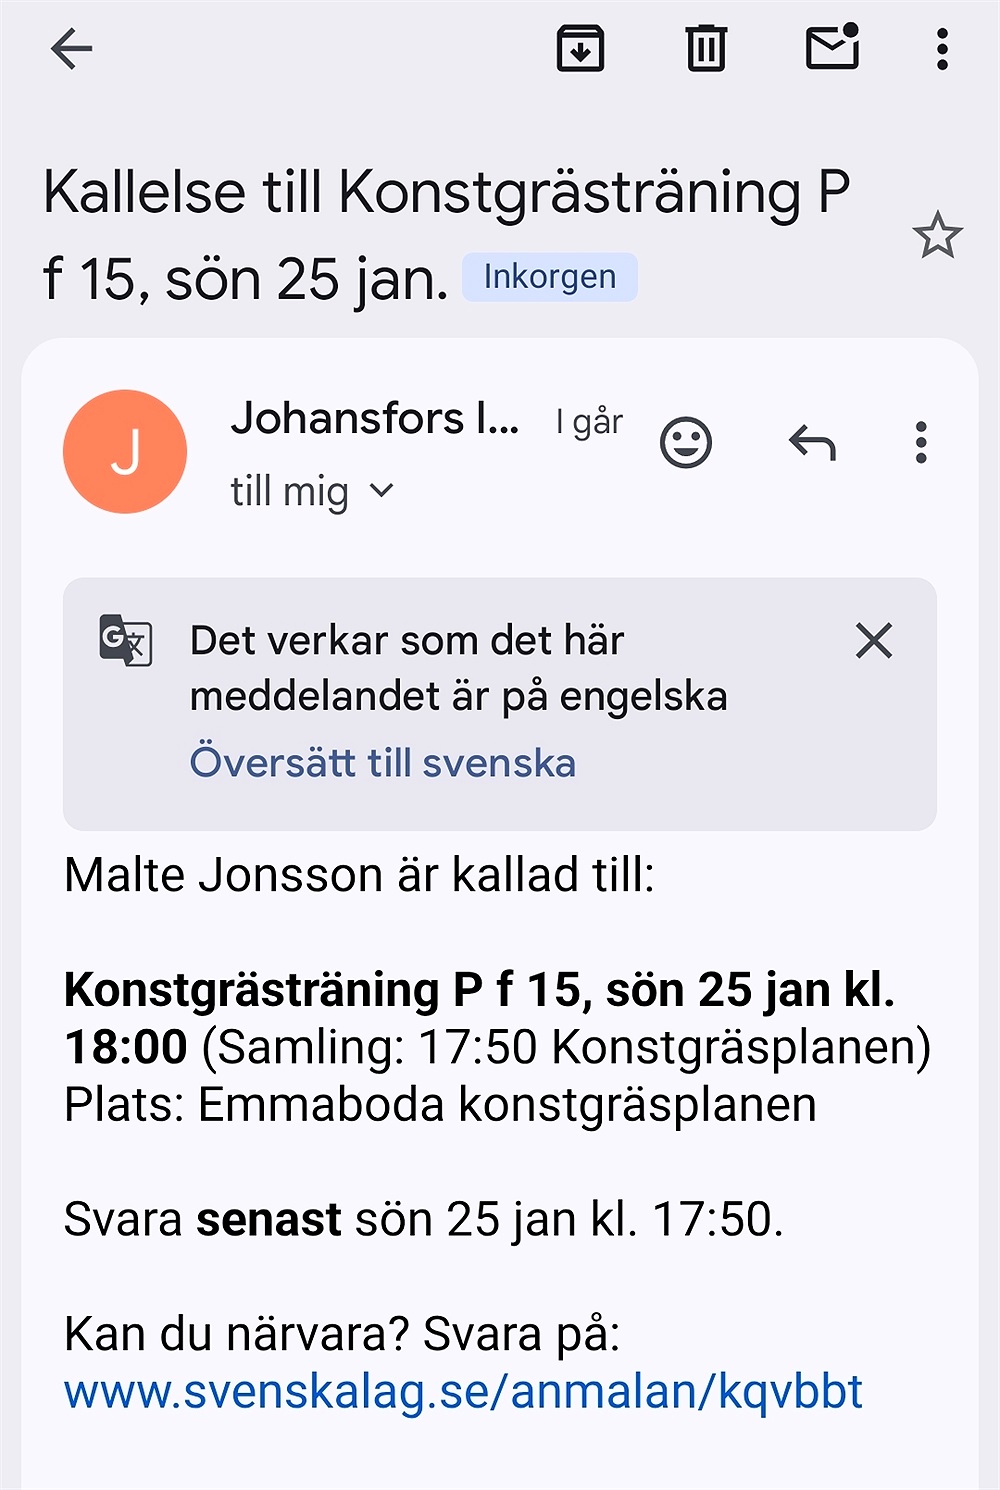
Task: Tap the Google Translate icon
Action: click(125, 640)
